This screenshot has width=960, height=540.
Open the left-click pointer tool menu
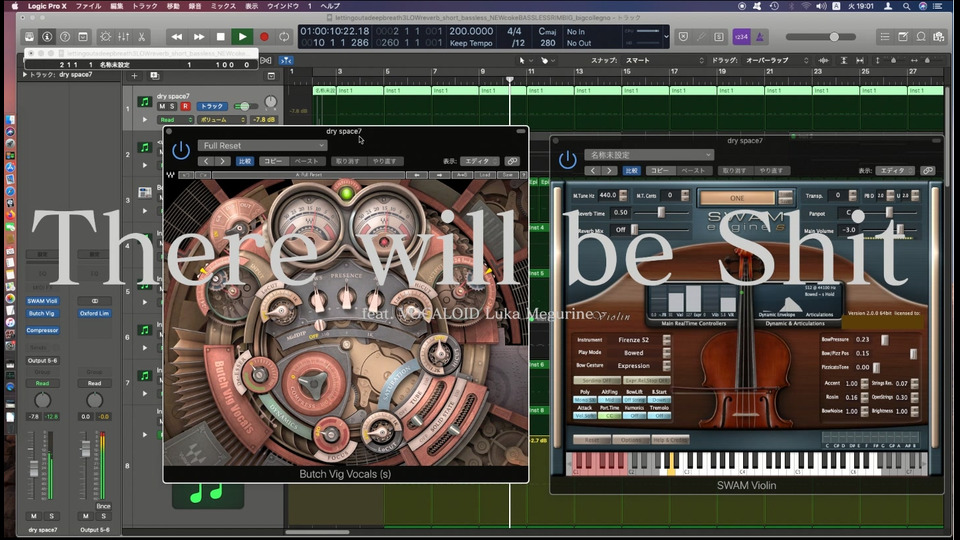(524, 61)
